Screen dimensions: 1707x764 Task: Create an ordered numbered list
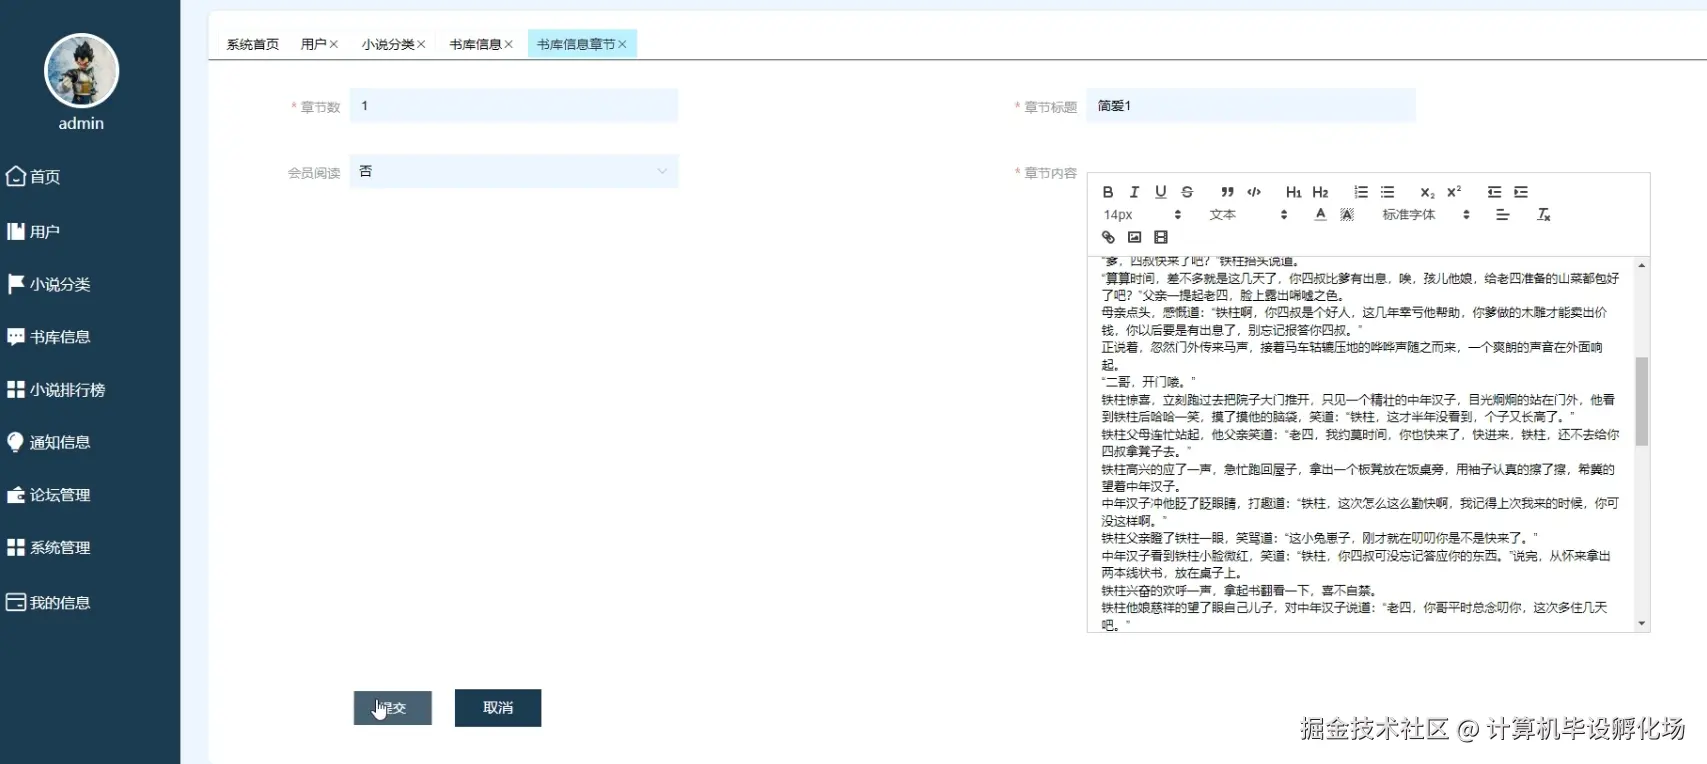[x=1361, y=192]
